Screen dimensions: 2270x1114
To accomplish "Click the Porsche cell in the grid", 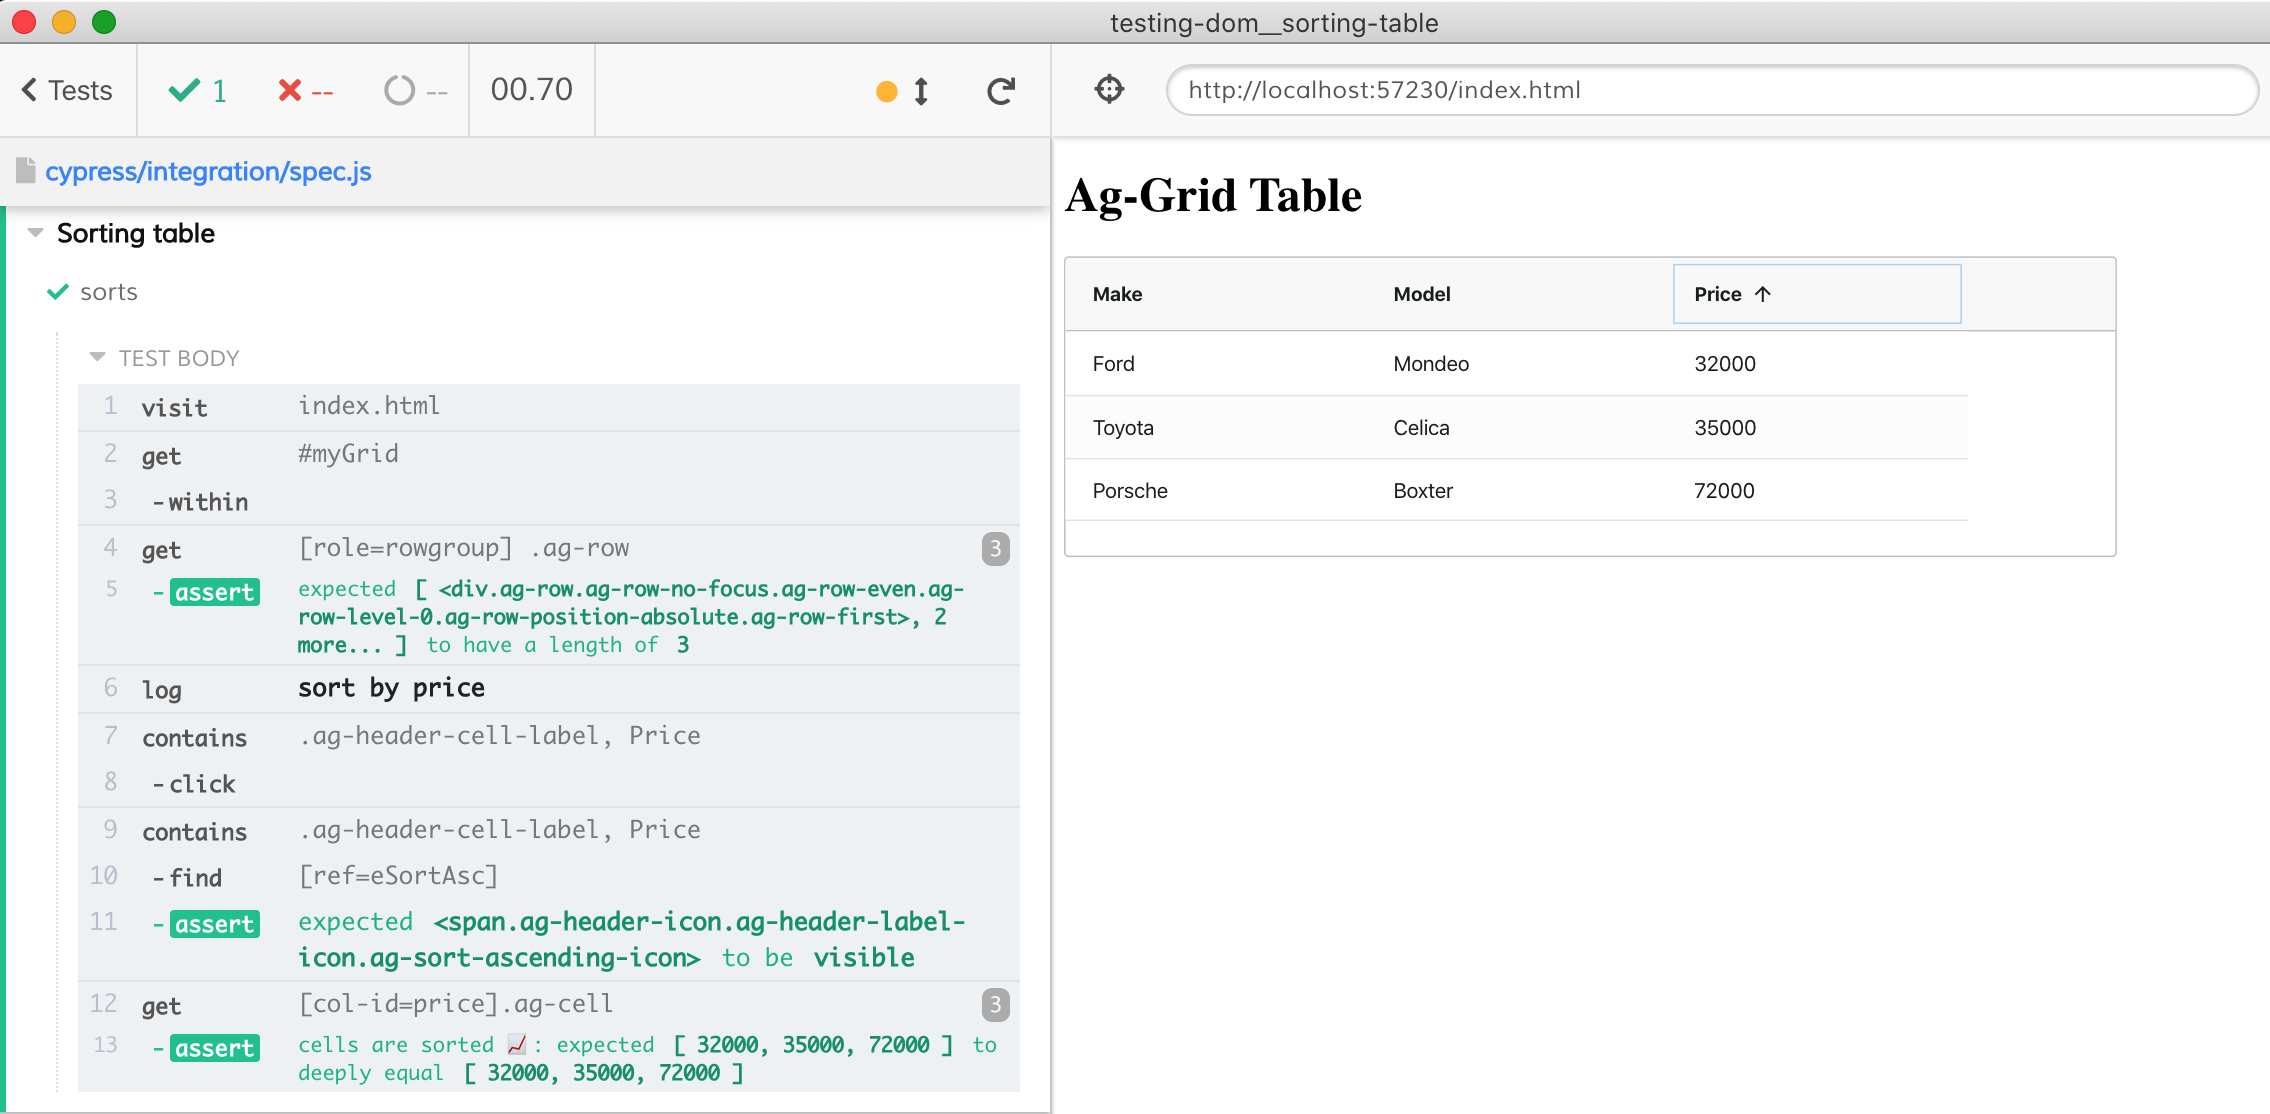I will coord(1130,491).
